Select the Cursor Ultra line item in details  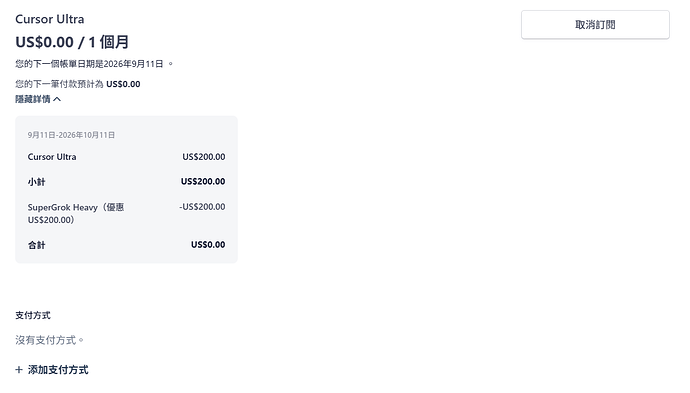(x=52, y=157)
